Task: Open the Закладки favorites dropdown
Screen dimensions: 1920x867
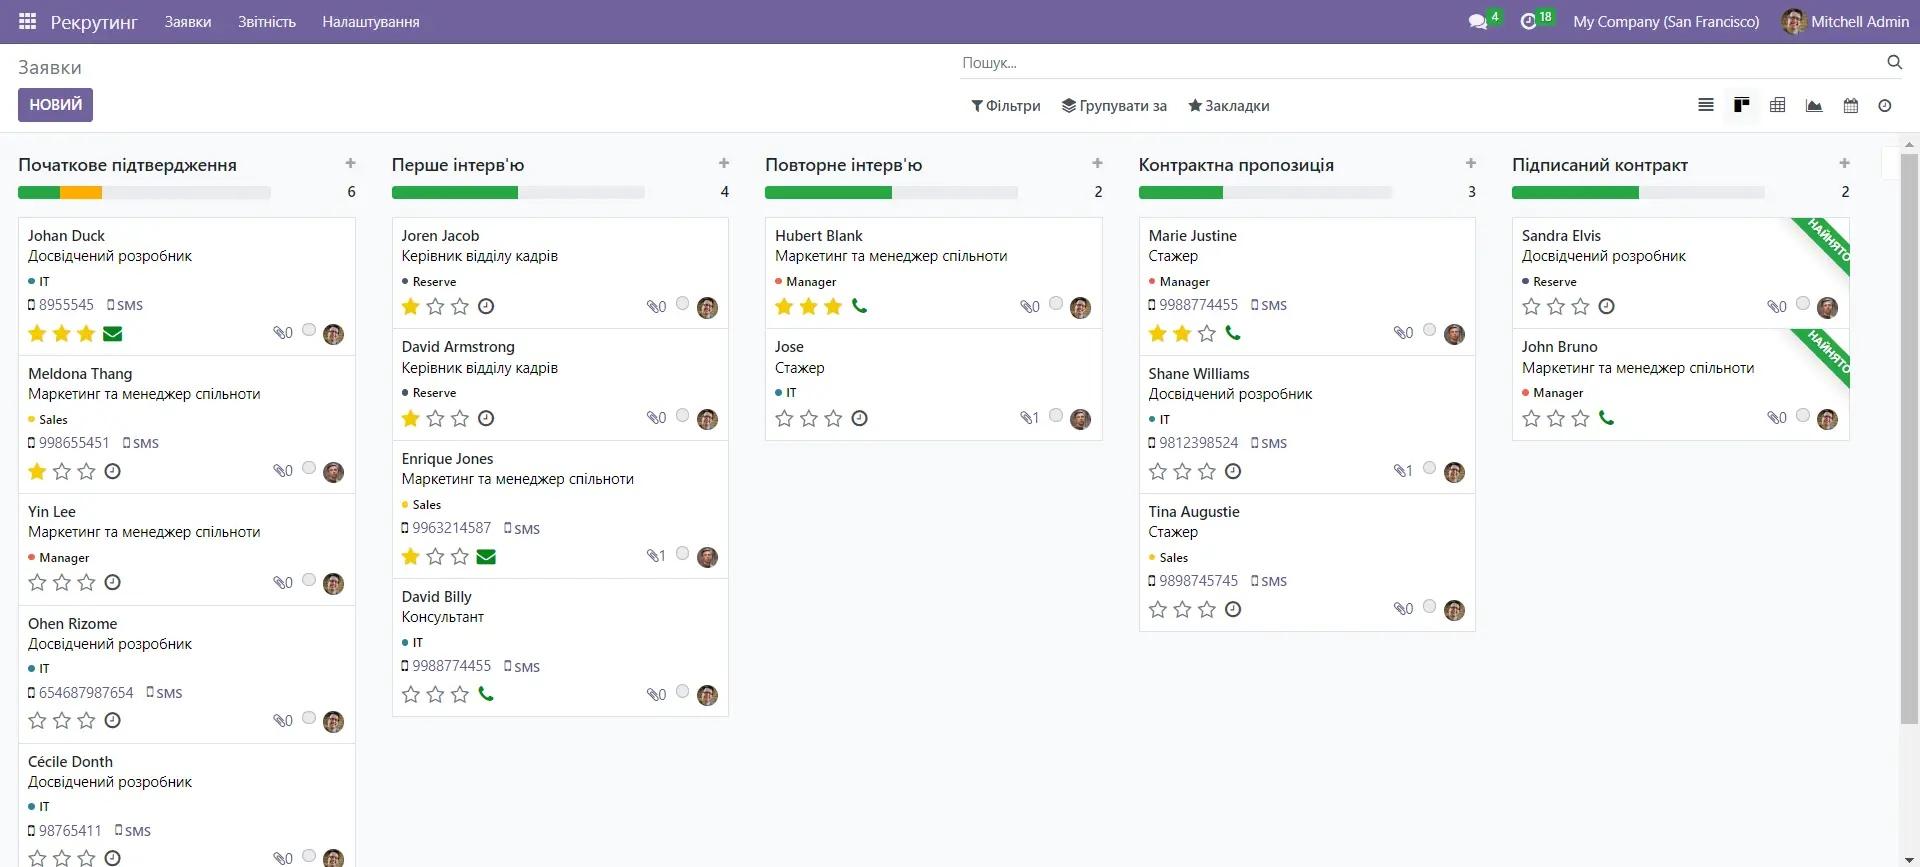Action: pos(1228,105)
